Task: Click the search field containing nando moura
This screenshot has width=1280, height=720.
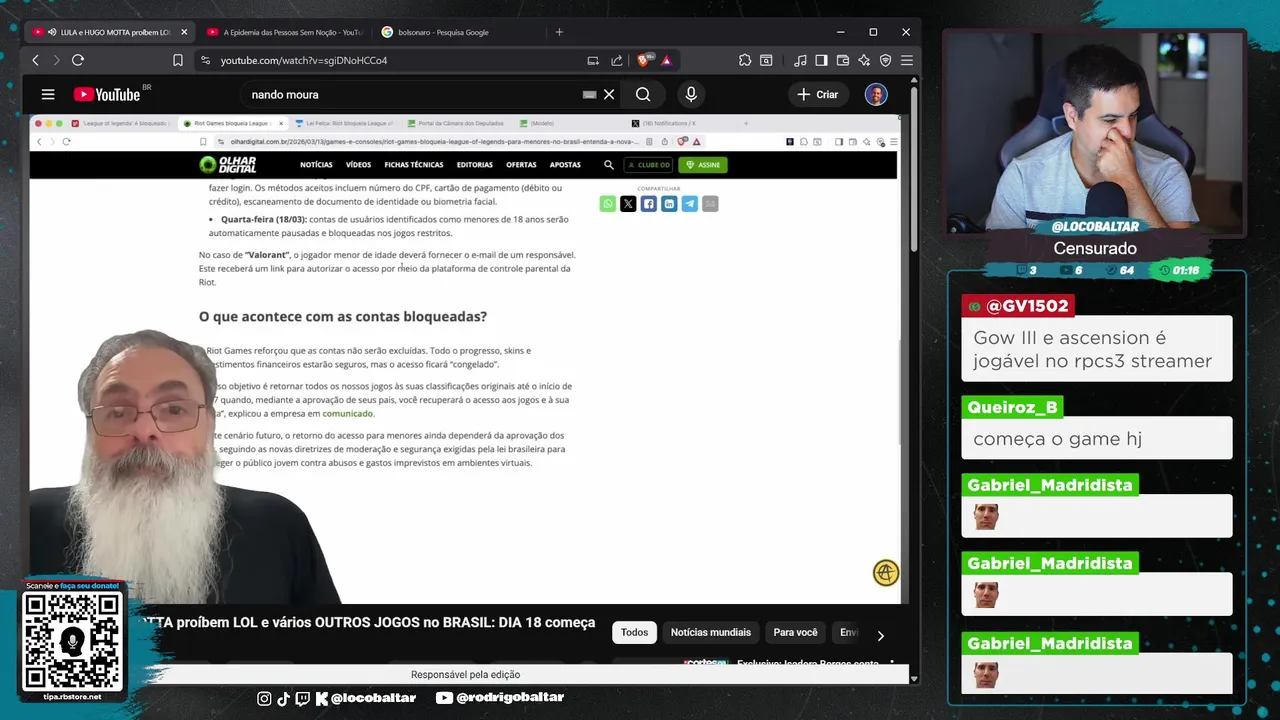Action: 410,94
